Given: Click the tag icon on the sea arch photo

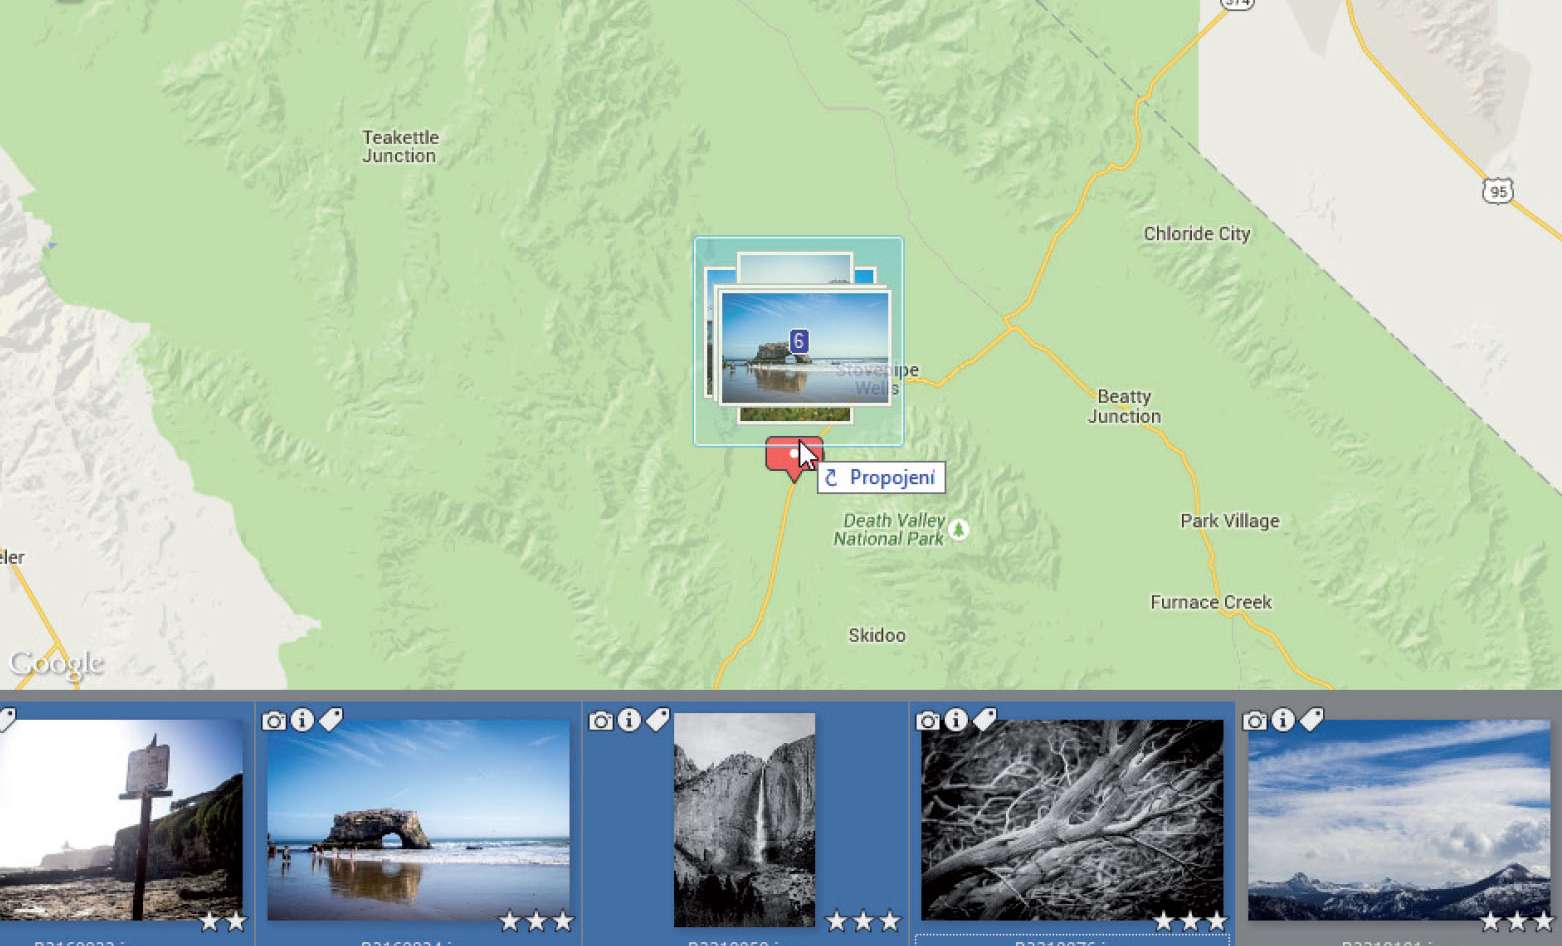Looking at the screenshot, I should click(331, 720).
